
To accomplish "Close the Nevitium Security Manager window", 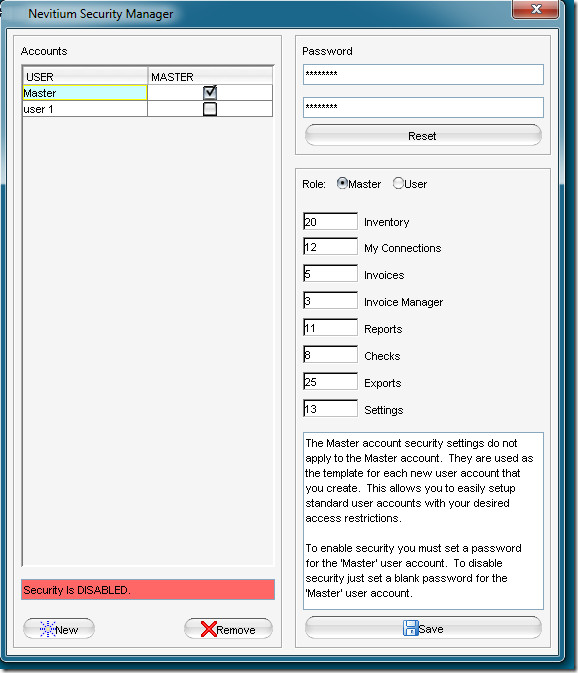I will coord(536,9).
